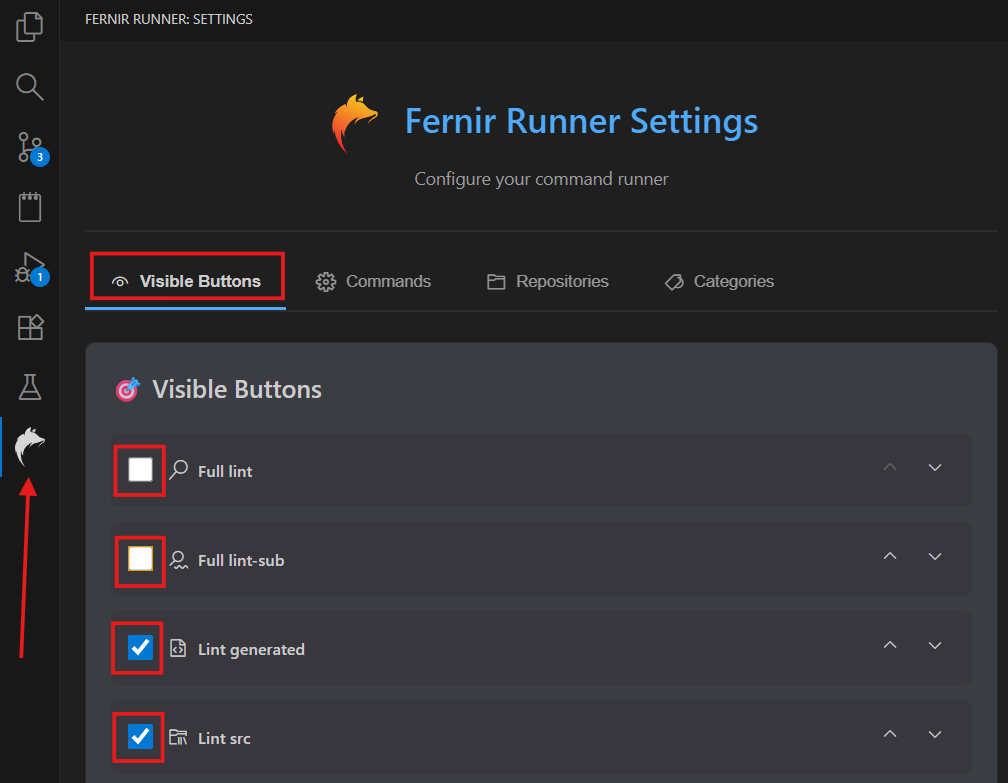1008x783 pixels.
Task: Check the Full lint-sub checkbox
Action: [140, 559]
